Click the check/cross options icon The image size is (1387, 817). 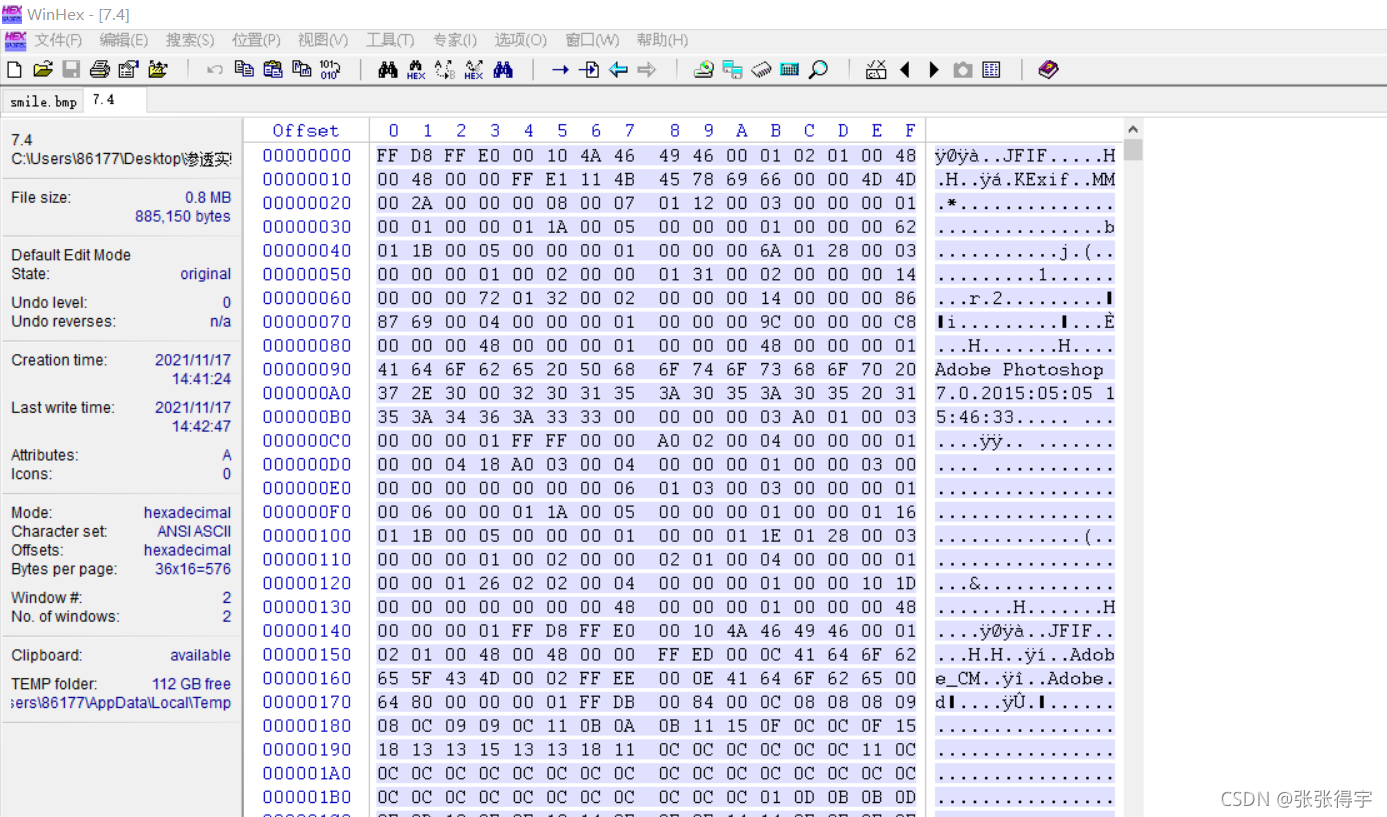tap(876, 69)
